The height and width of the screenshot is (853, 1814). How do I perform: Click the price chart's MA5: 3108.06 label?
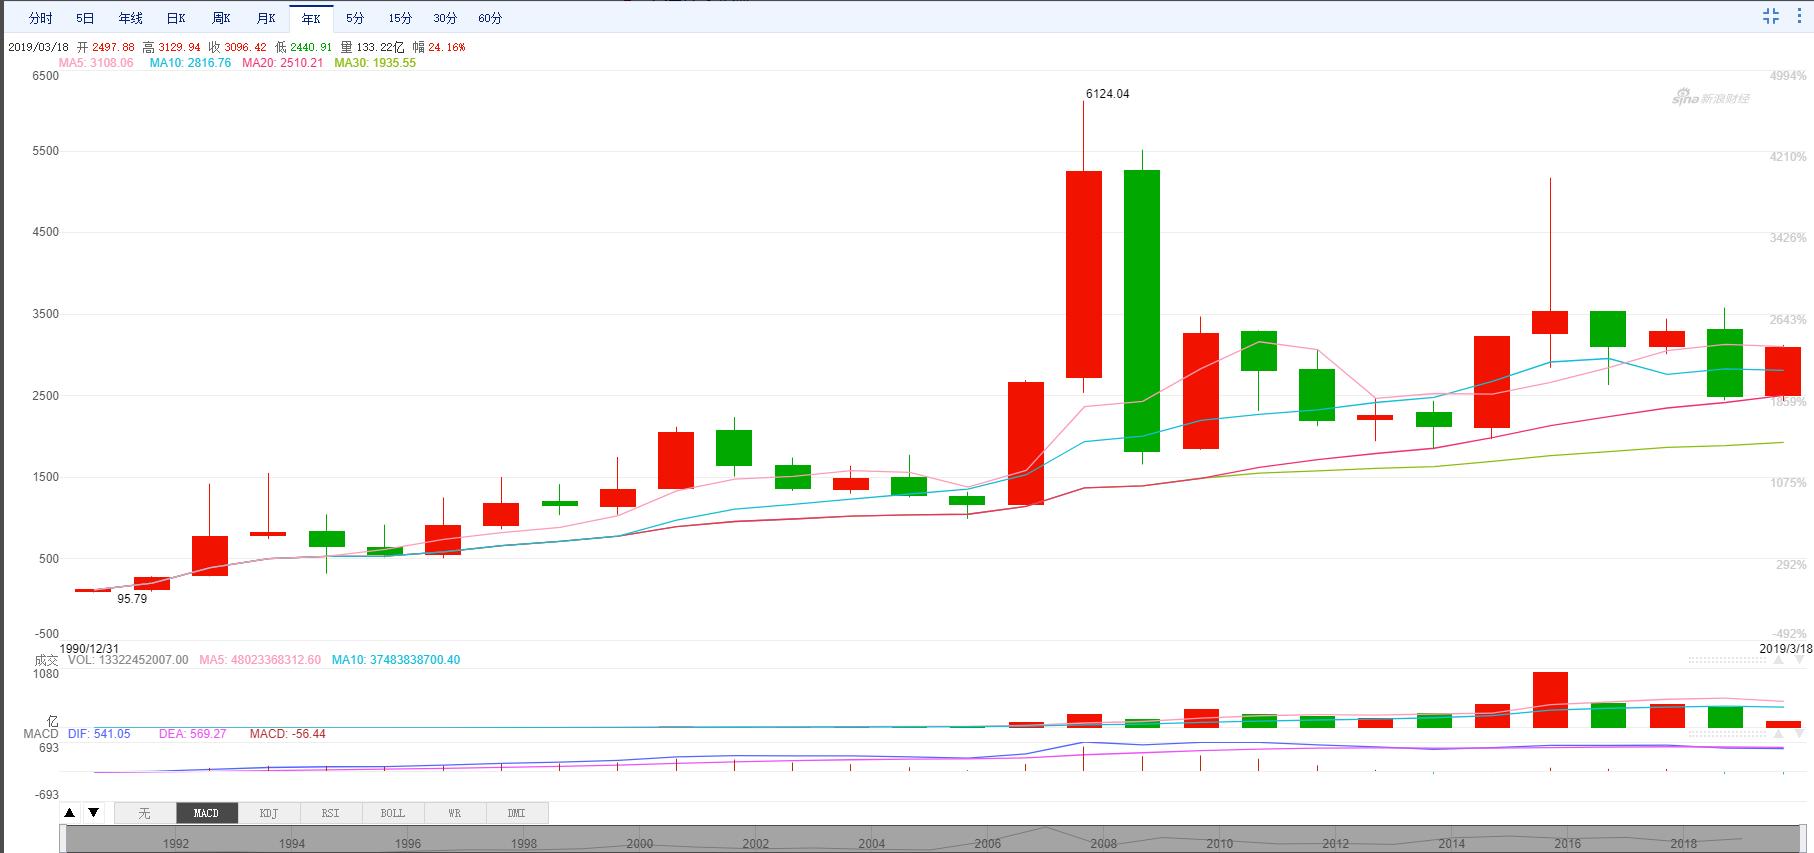pos(96,63)
